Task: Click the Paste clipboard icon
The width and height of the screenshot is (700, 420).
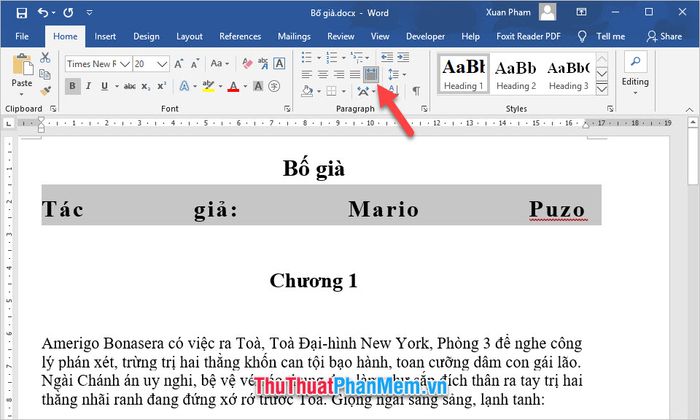Action: click(22, 65)
